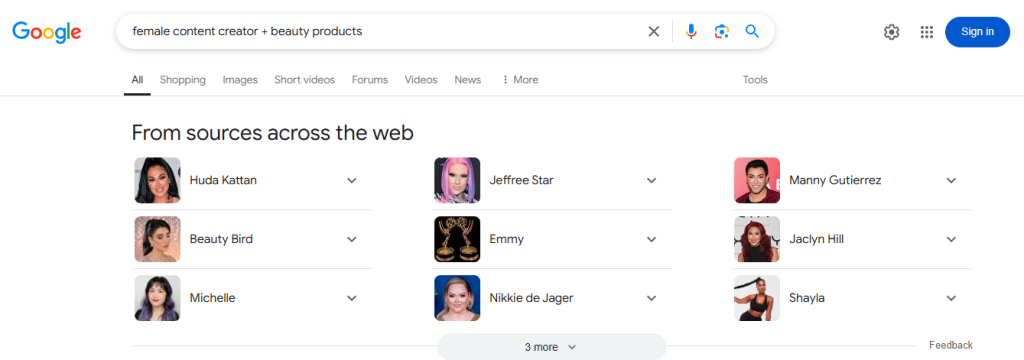Expand the Michelle entry chevron
Screen dimensions: 1024x360
(351, 298)
